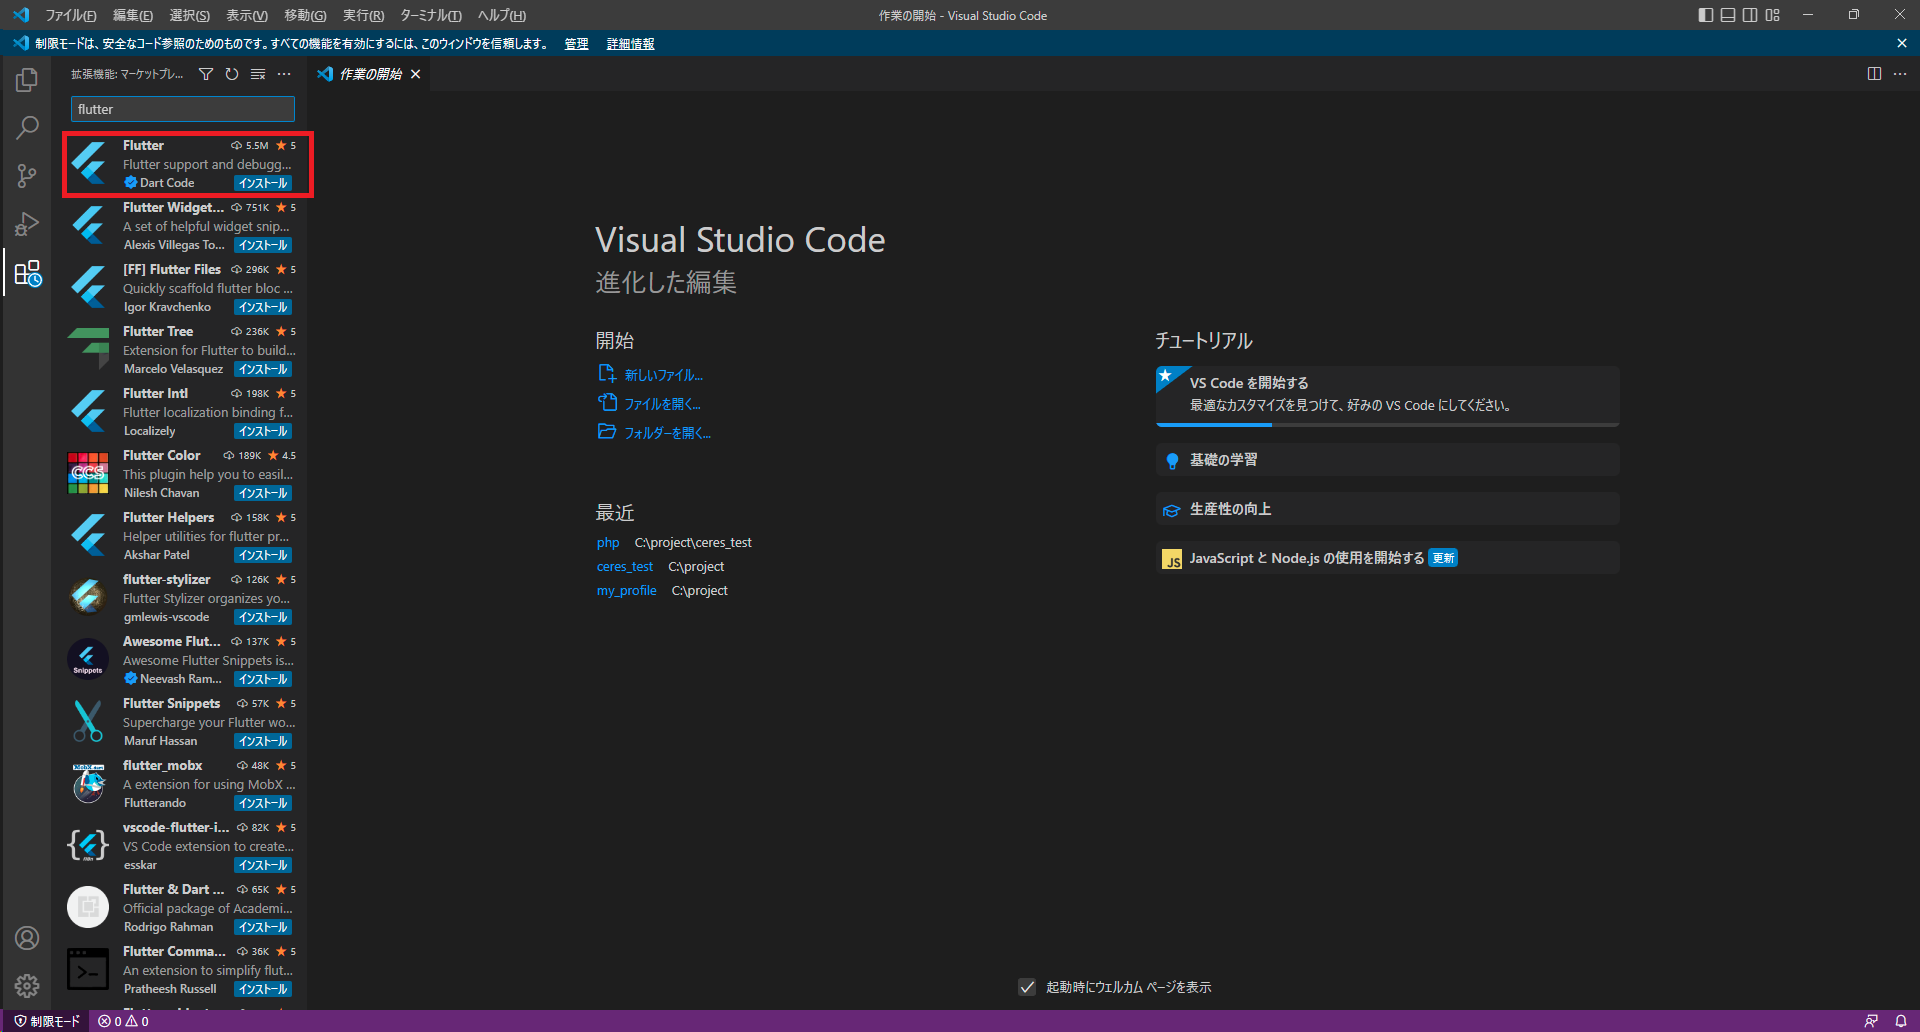Image resolution: width=1920 pixels, height=1032 pixels.
Task: Split the editor to the right
Action: click(1874, 74)
